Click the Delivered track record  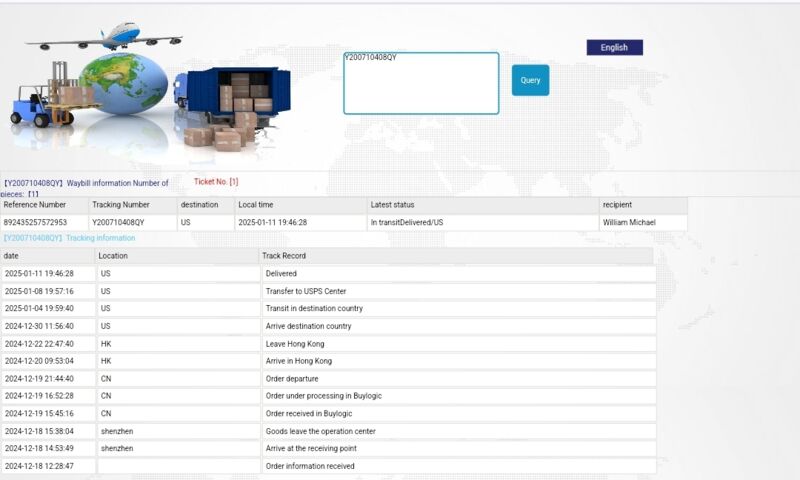281,274
